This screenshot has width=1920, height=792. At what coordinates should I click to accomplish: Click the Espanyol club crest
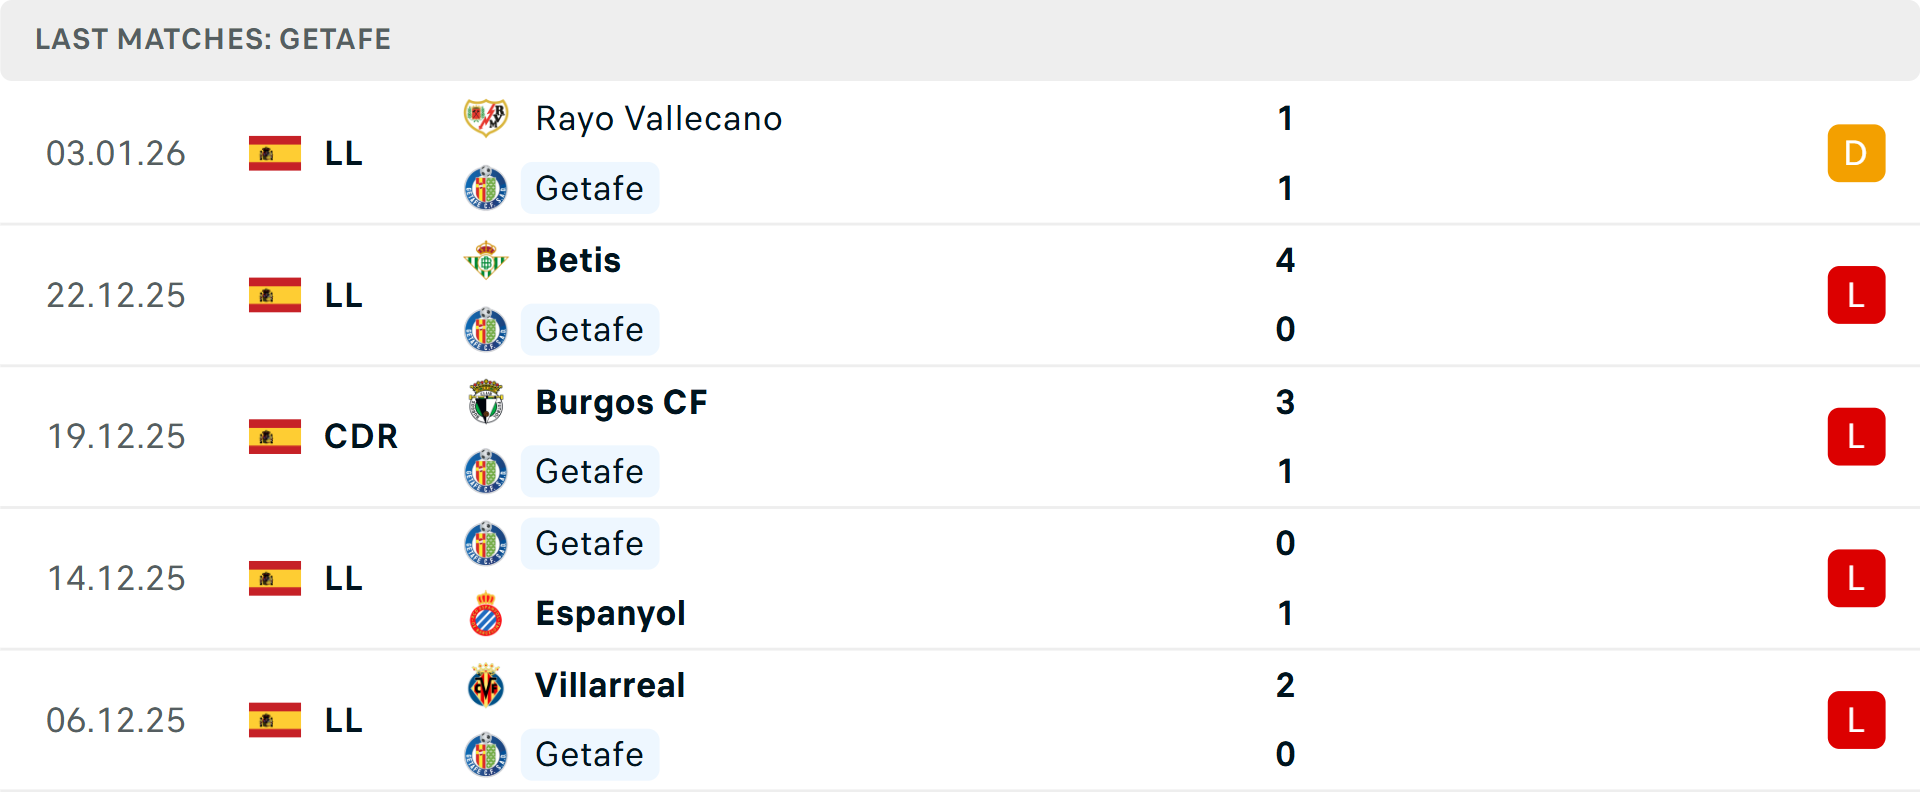[x=486, y=614]
